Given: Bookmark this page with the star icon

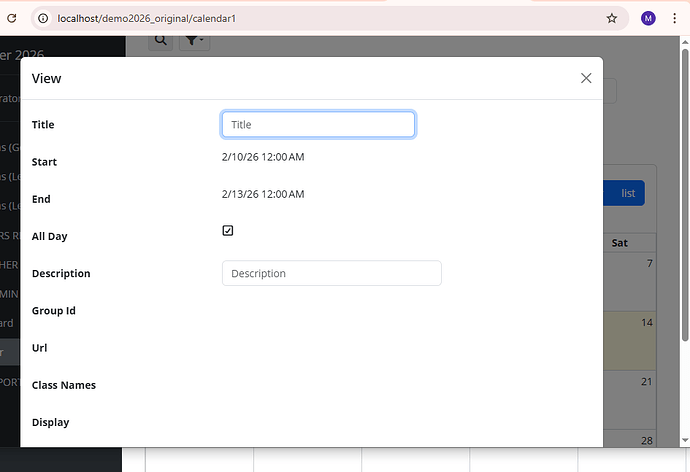Looking at the screenshot, I should (611, 18).
